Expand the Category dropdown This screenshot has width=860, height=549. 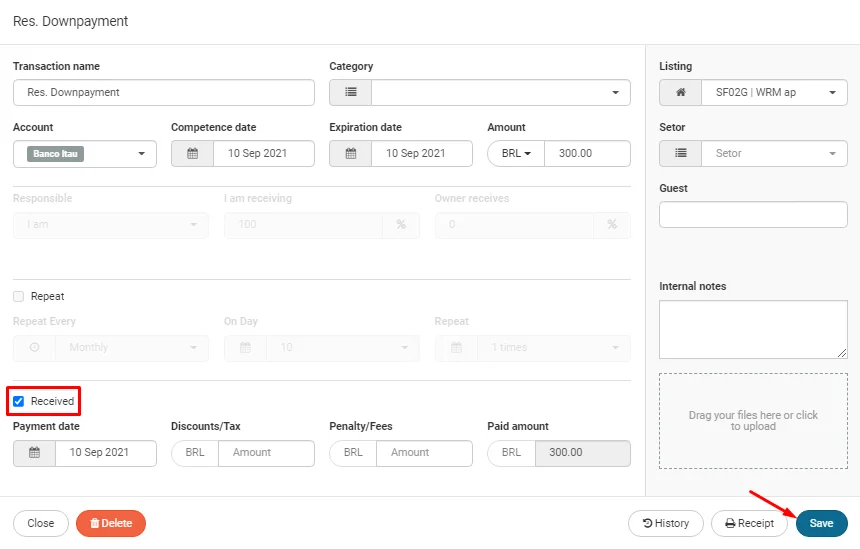coord(500,93)
